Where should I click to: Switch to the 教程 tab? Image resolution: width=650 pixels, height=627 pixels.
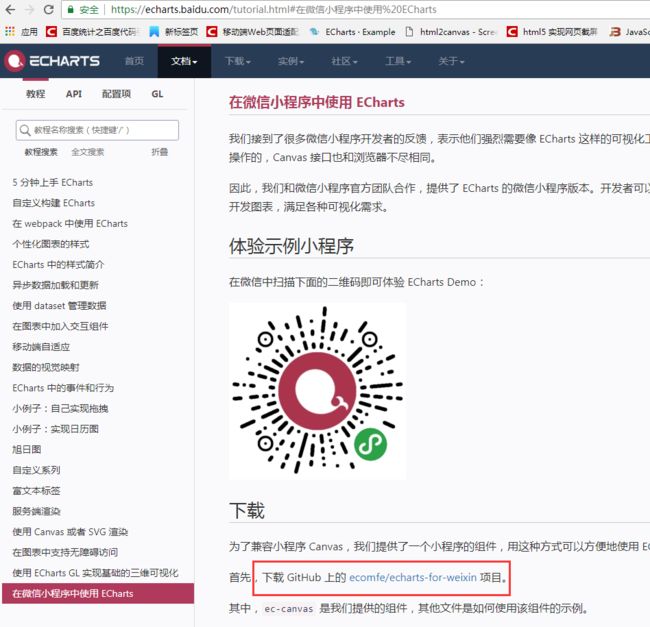point(36,94)
